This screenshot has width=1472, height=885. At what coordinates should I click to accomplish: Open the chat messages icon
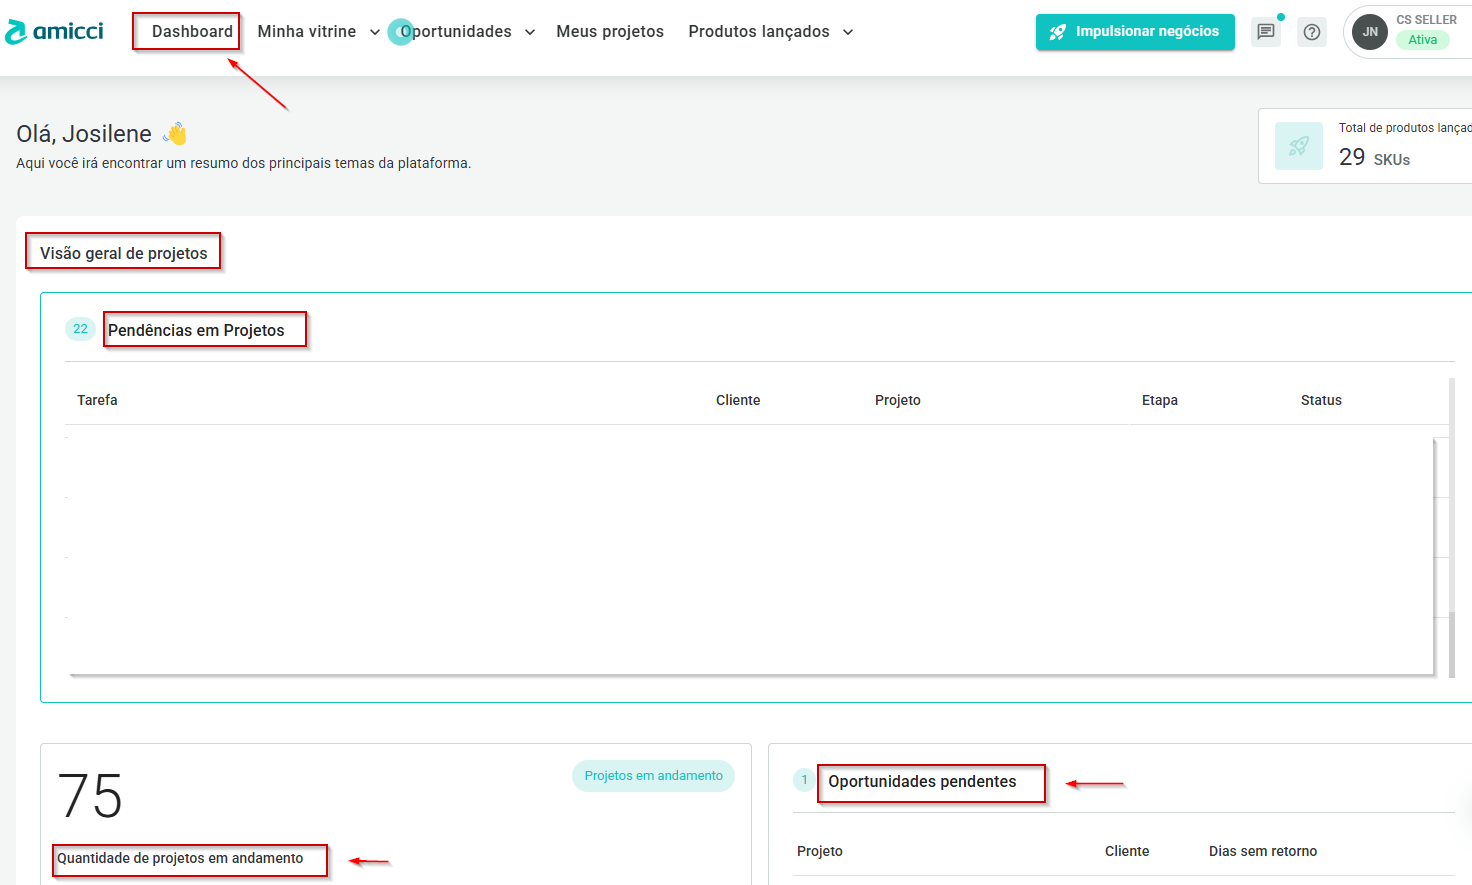click(1266, 32)
